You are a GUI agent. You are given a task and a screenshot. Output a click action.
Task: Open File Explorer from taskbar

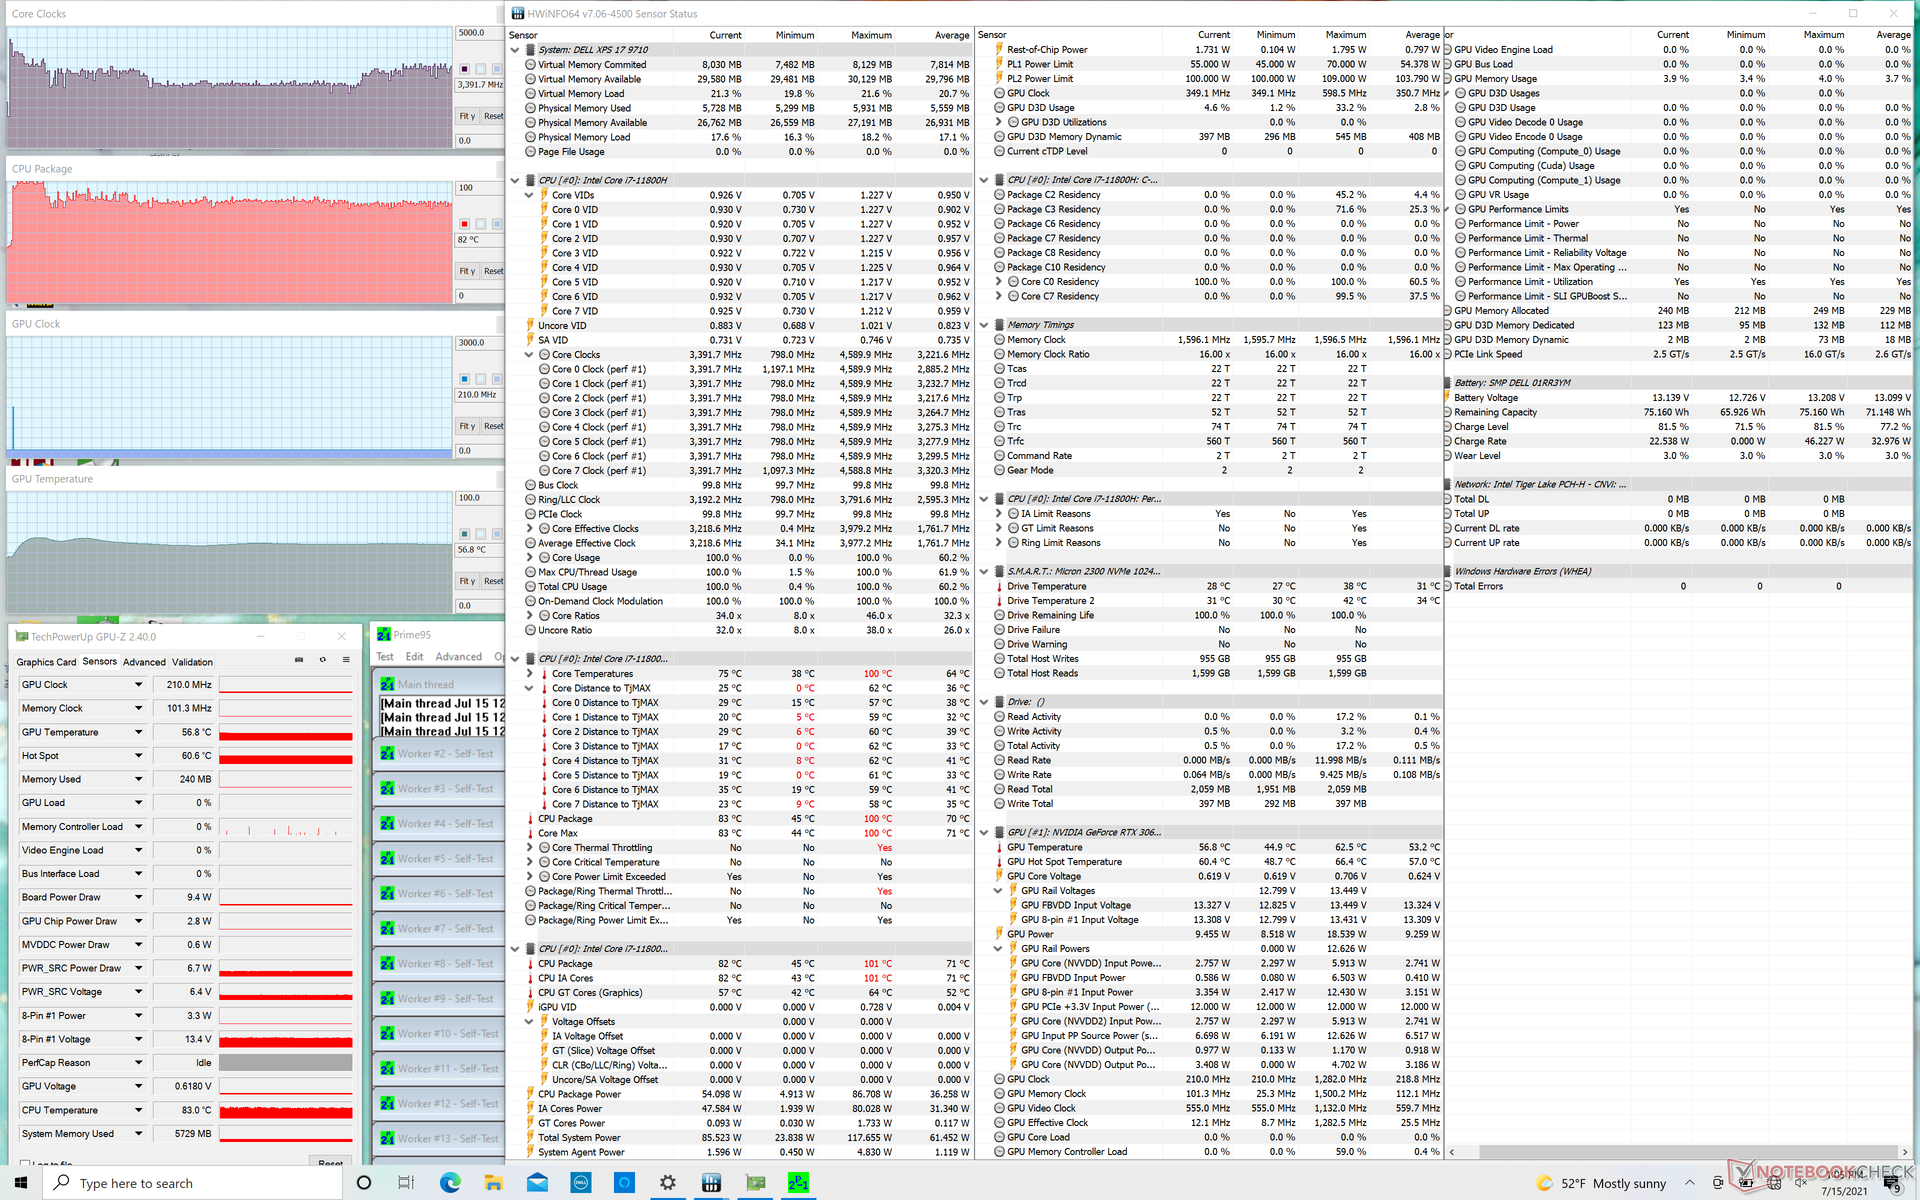(x=493, y=1183)
